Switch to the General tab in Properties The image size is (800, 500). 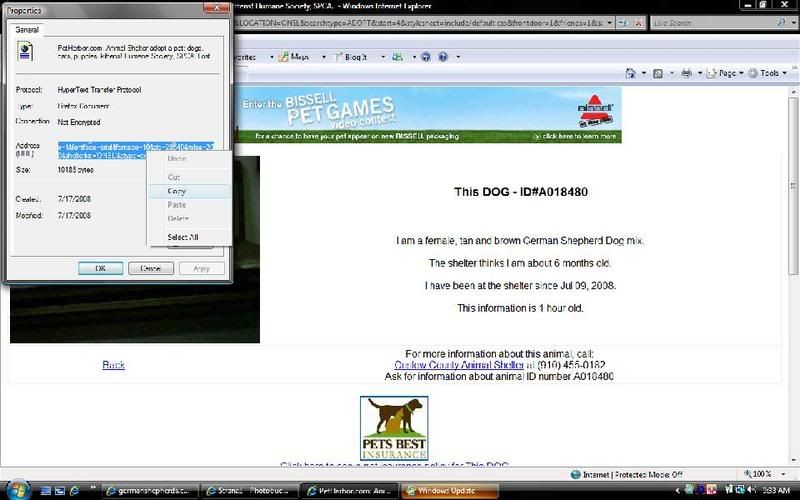click(x=27, y=30)
